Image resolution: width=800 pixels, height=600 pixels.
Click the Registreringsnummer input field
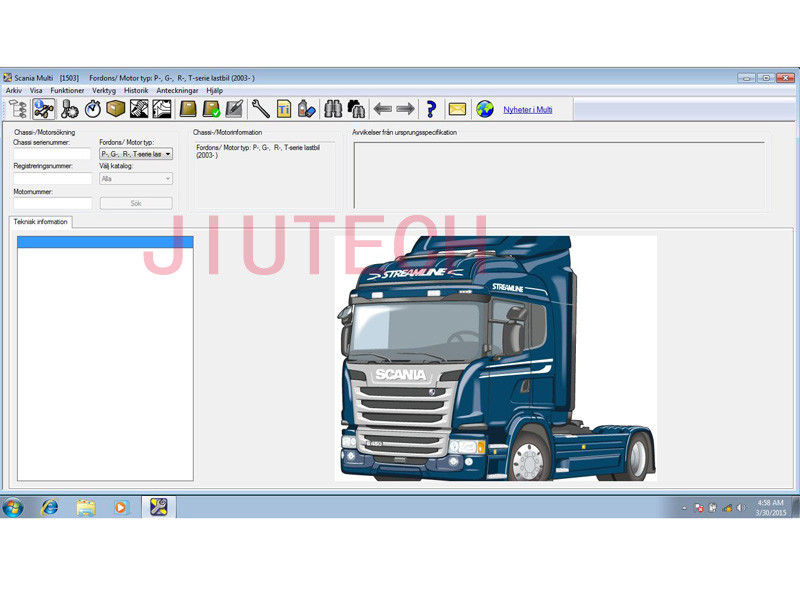(52, 178)
